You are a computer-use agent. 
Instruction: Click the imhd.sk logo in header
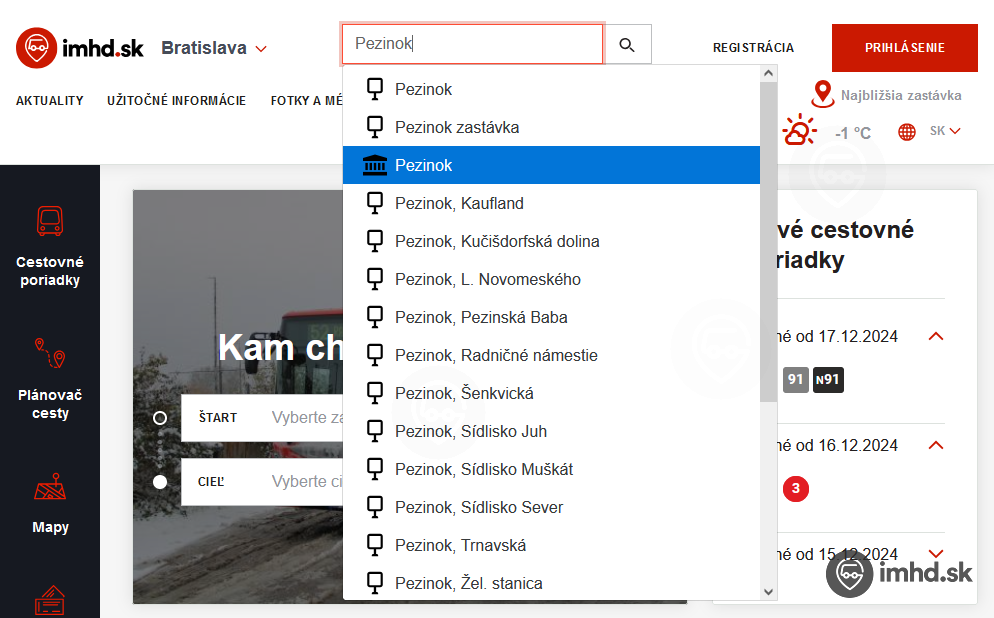click(x=80, y=48)
